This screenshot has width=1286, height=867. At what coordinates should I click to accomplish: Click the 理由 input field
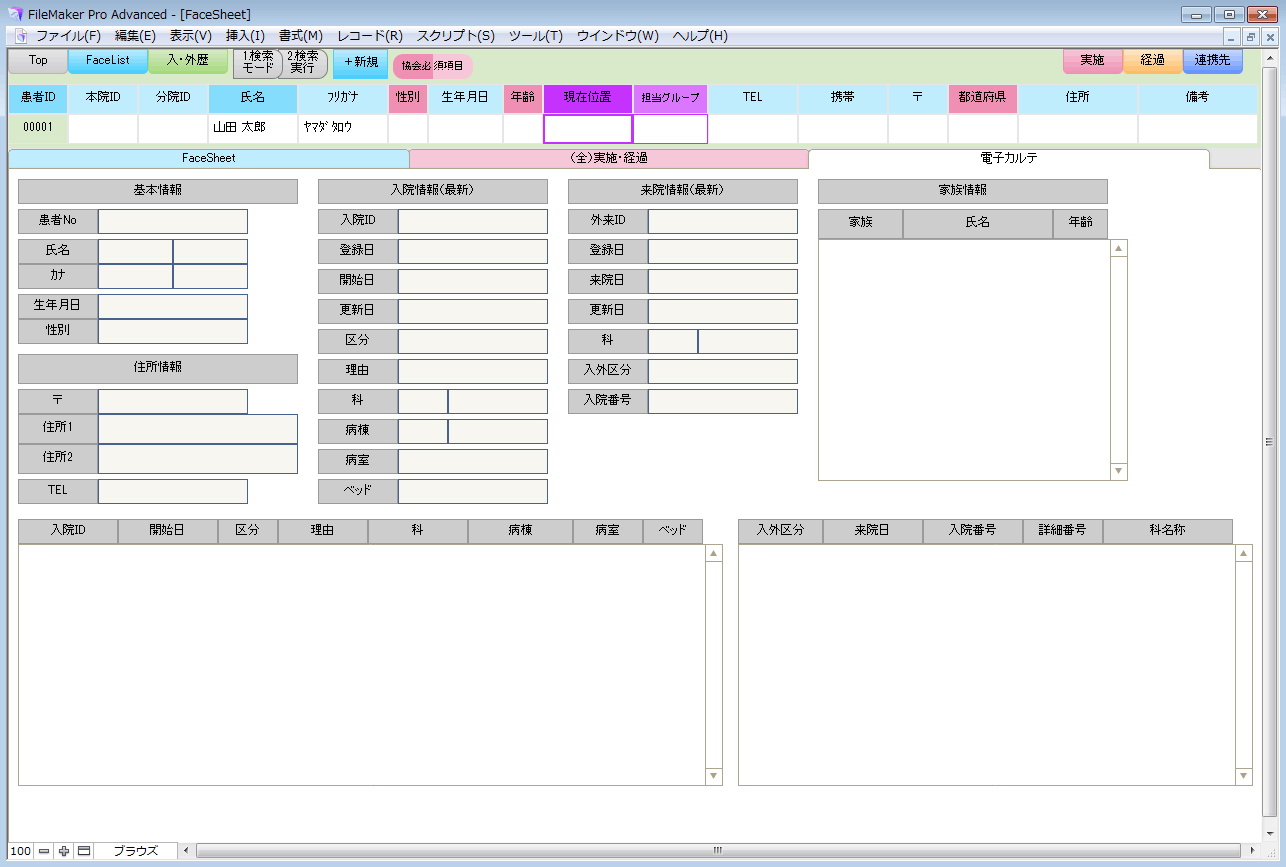coord(473,371)
